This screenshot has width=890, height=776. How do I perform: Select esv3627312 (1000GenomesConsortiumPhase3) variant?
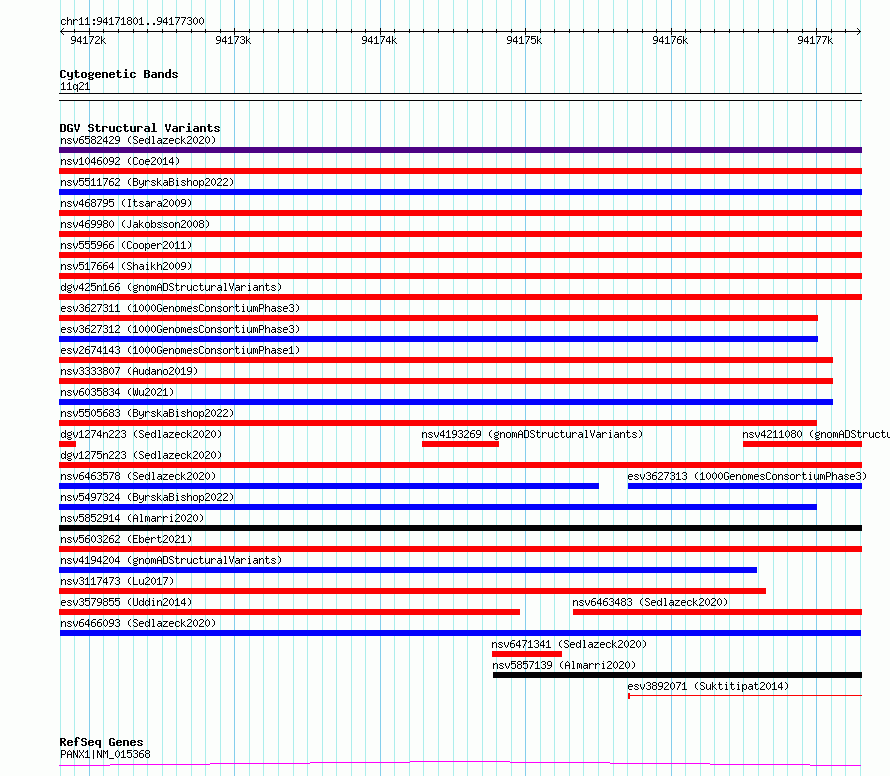pos(180,329)
